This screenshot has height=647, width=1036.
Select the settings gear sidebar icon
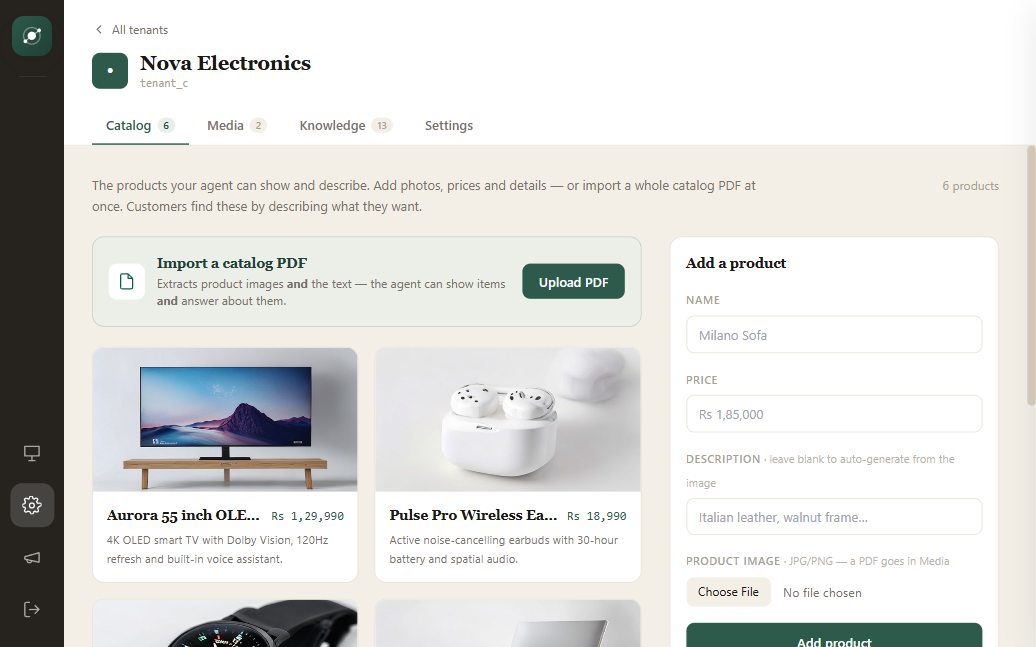coord(32,505)
